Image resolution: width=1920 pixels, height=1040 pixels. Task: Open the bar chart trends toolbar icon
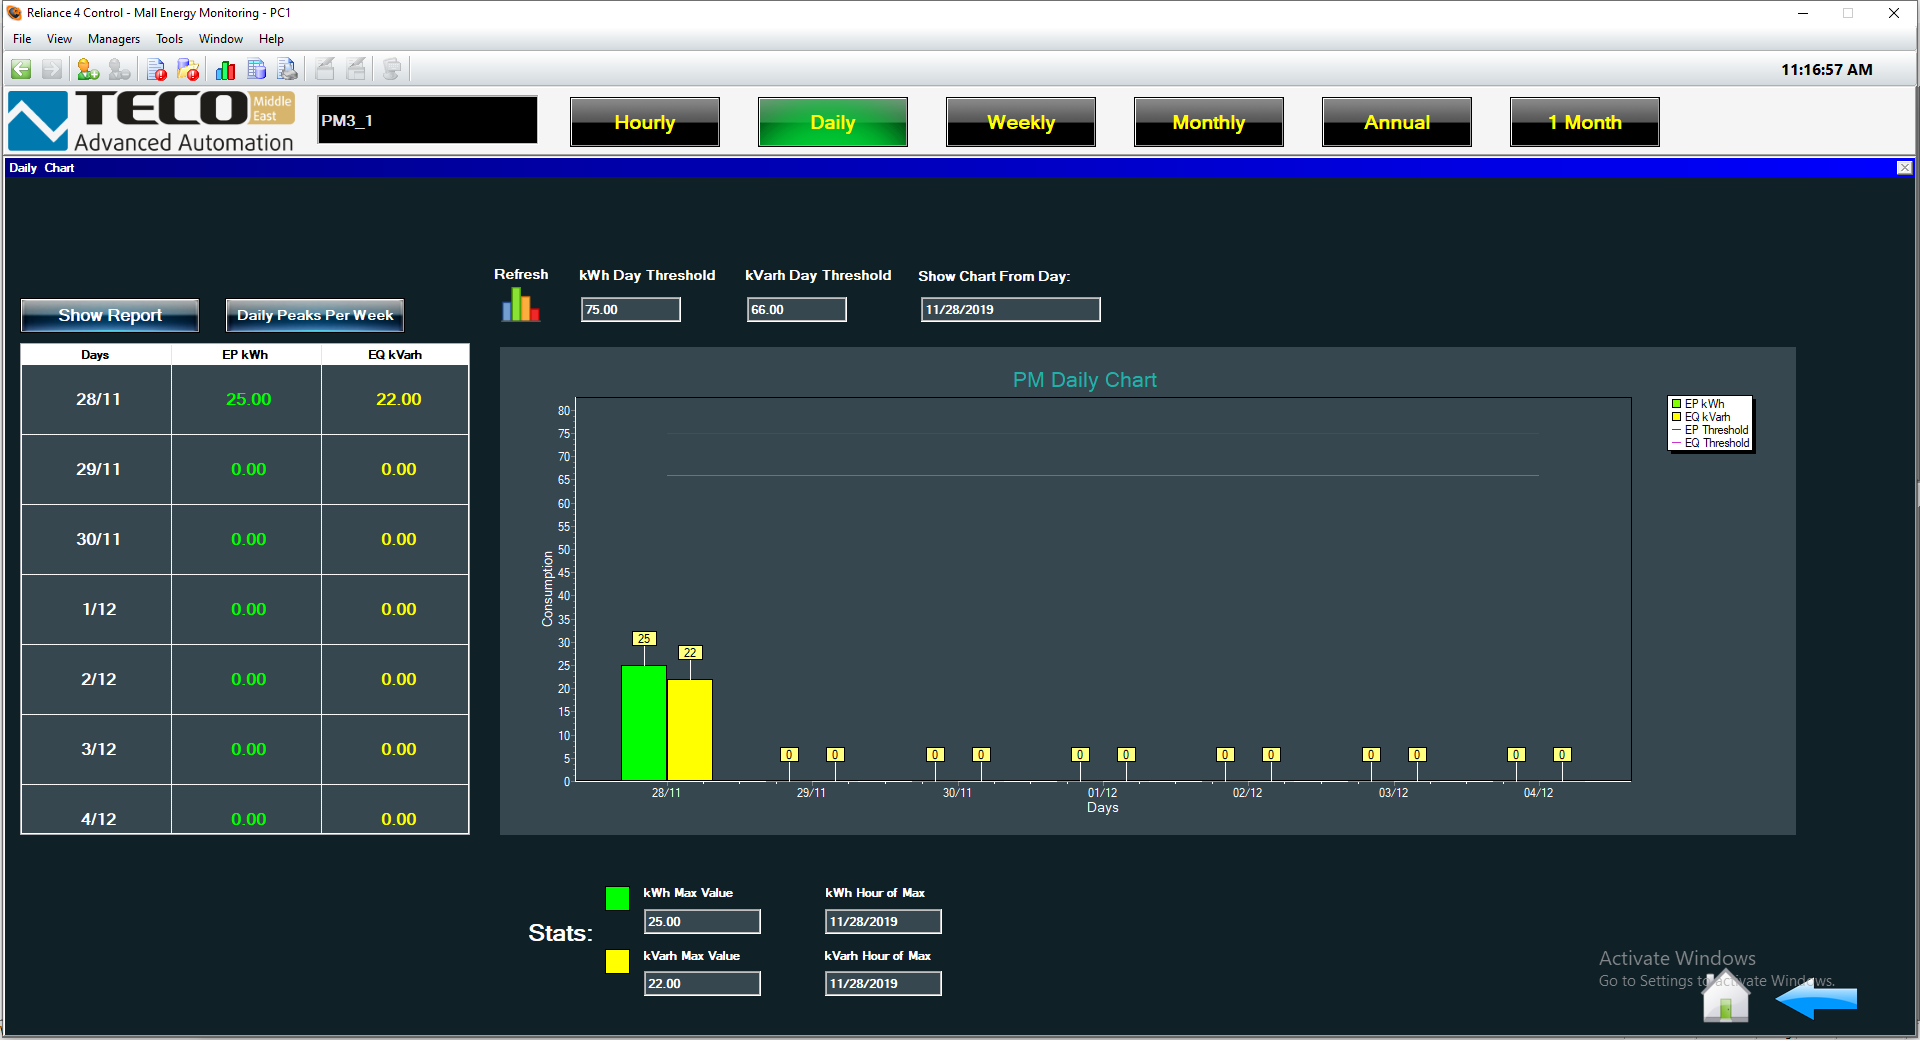pos(225,69)
